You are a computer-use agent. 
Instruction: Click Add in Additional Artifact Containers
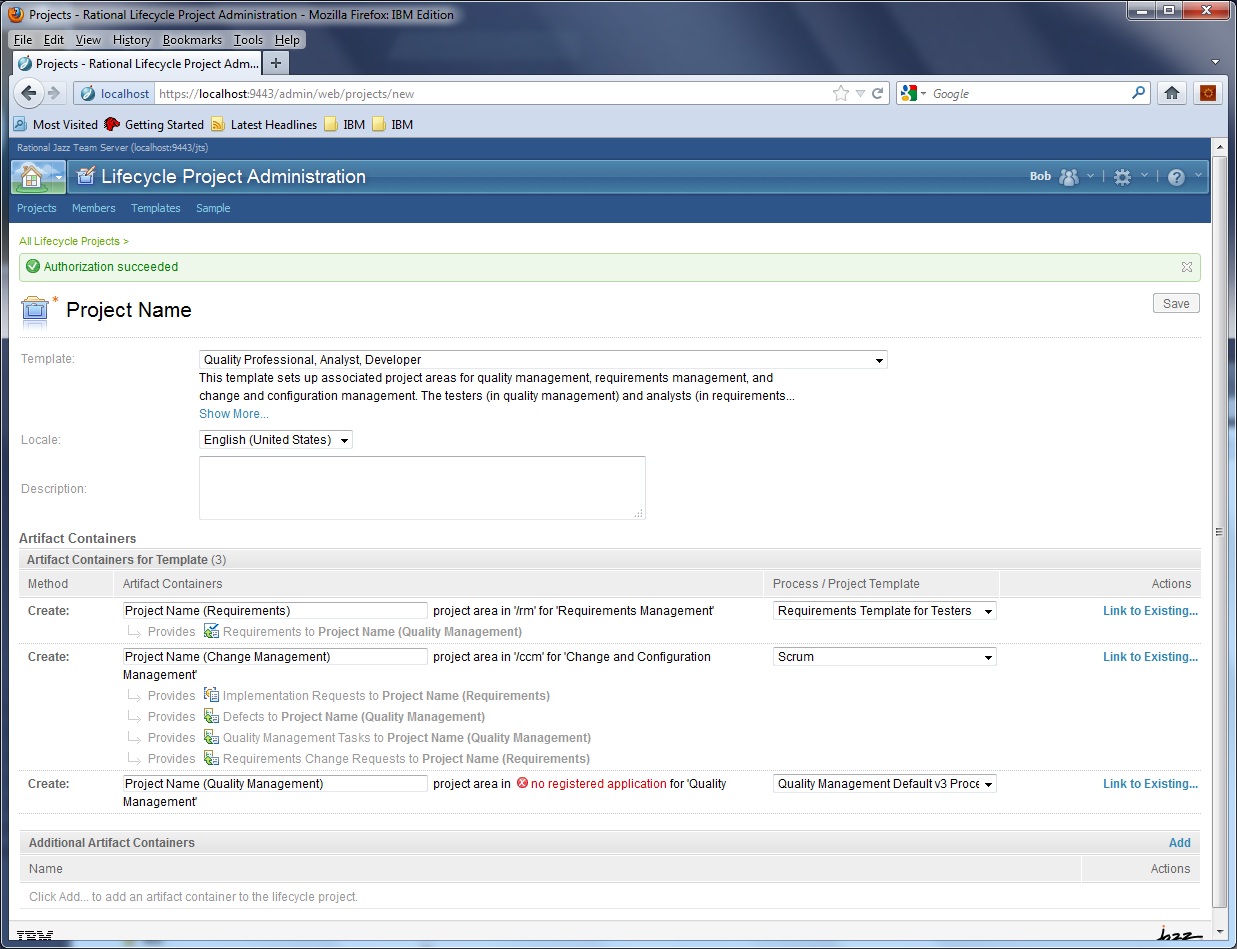tap(1180, 843)
